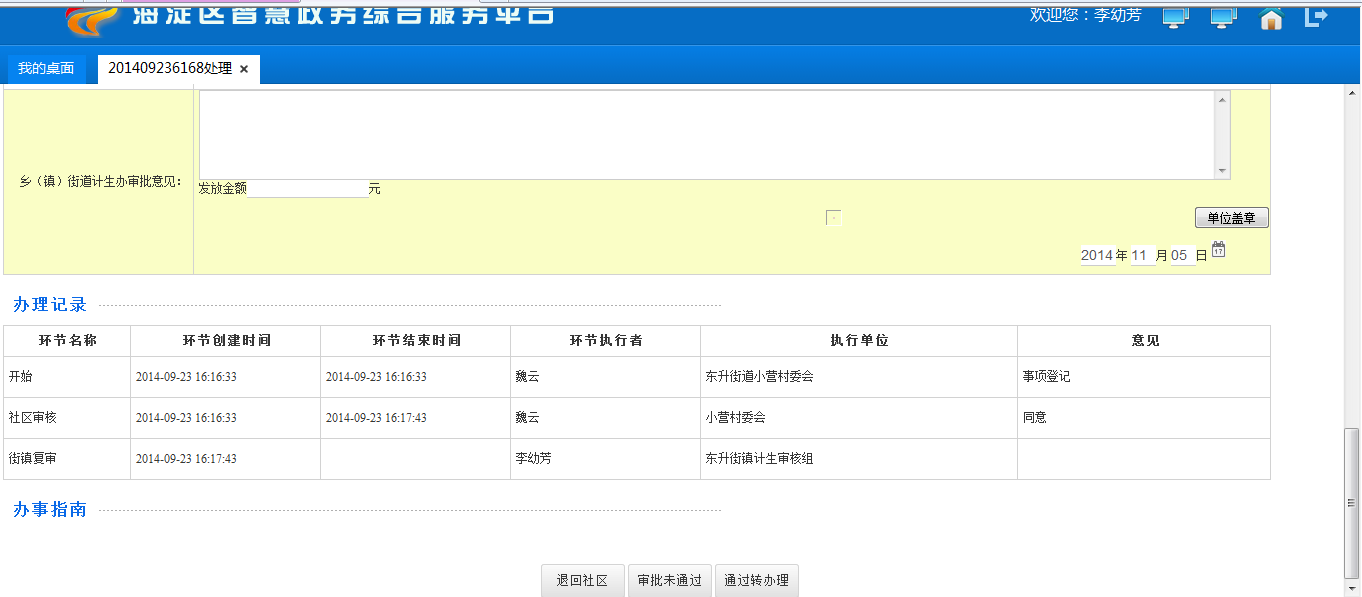1362x597 pixels.
Task: Click the page scrollbar up arrow
Action: click(1351, 92)
